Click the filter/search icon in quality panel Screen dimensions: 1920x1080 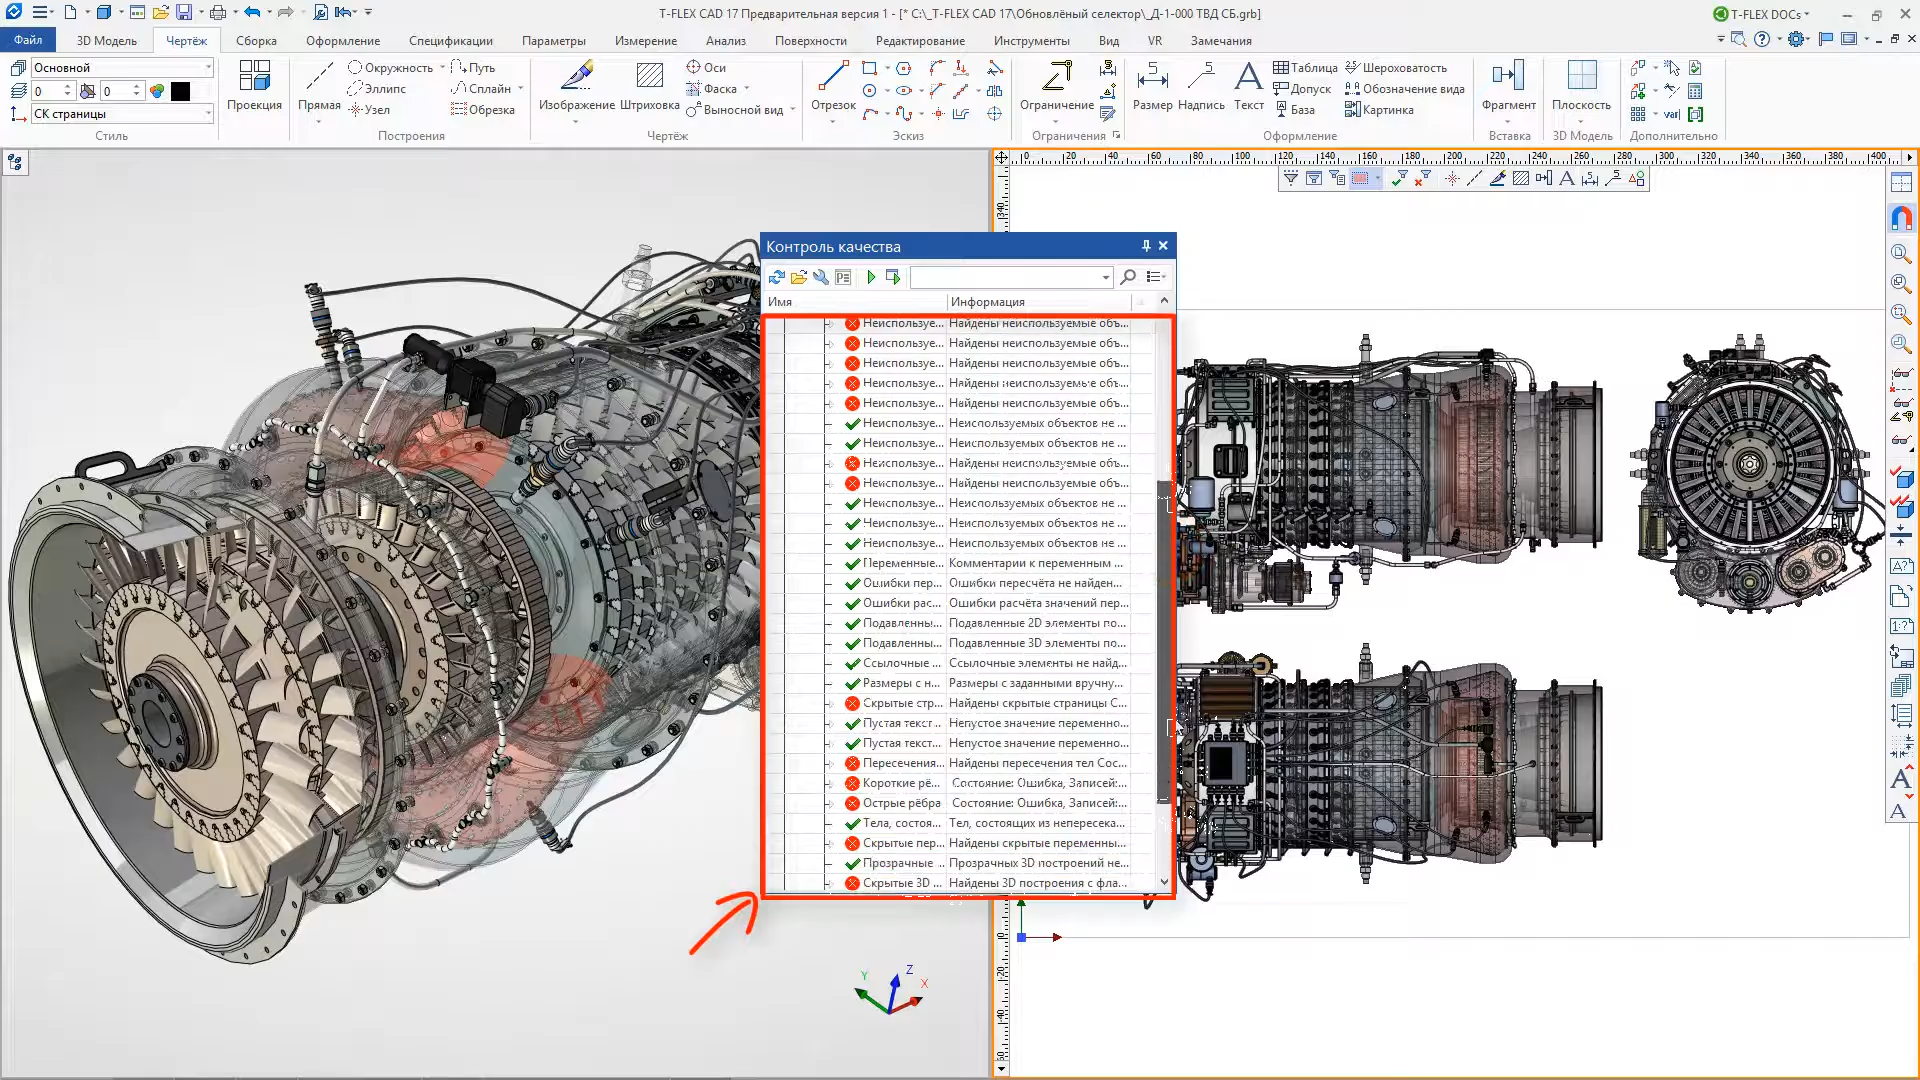point(1127,277)
